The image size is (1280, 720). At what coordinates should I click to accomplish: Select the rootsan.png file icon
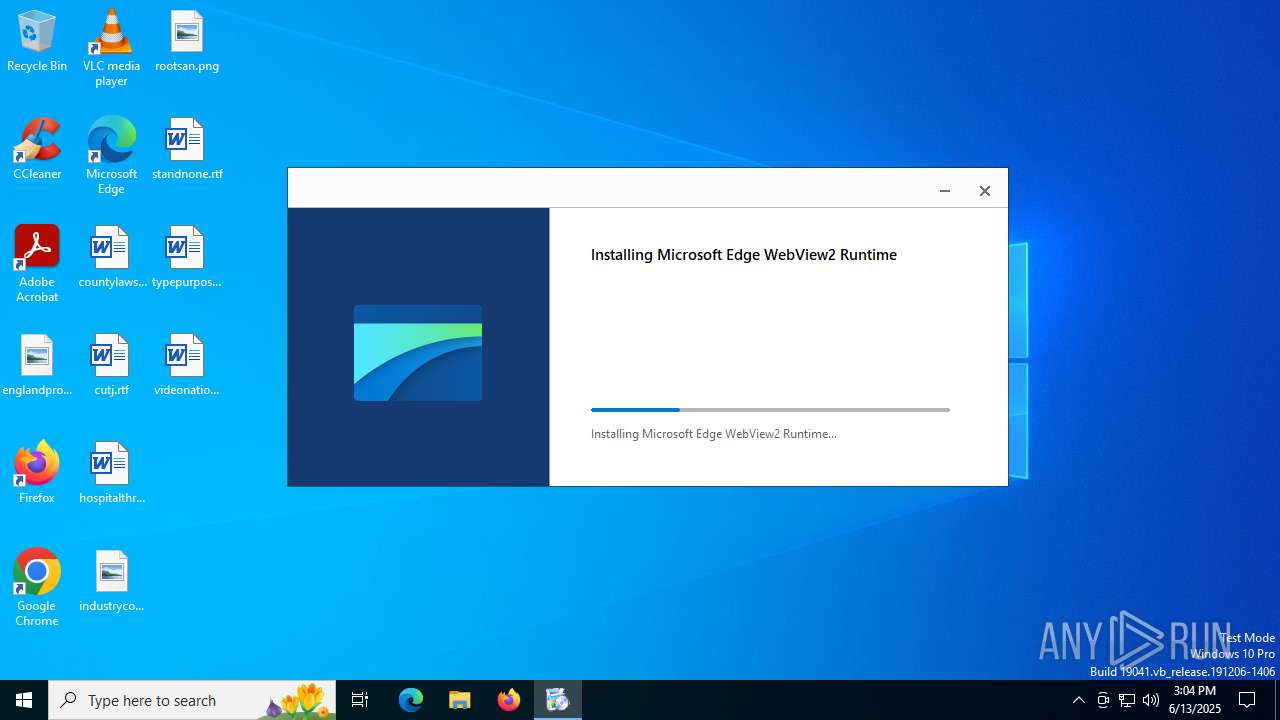[x=187, y=42]
